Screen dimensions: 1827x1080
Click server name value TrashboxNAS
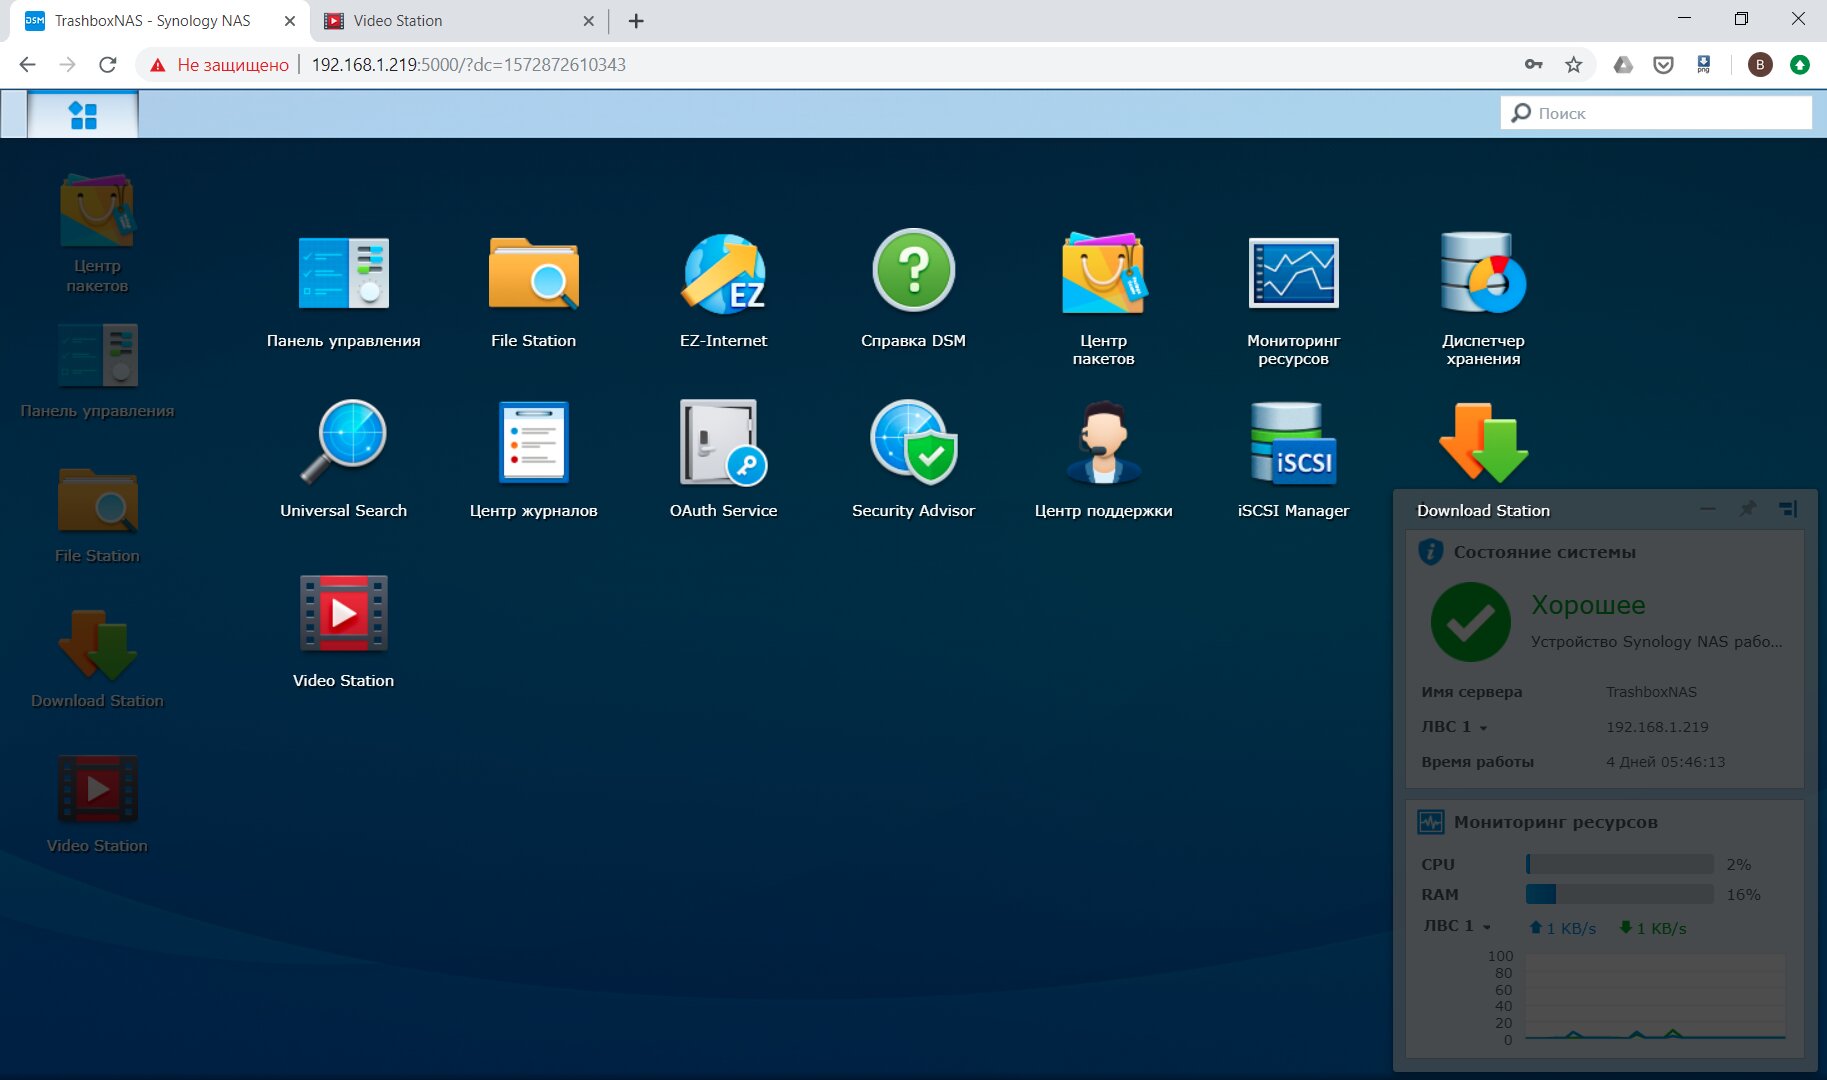[1651, 692]
